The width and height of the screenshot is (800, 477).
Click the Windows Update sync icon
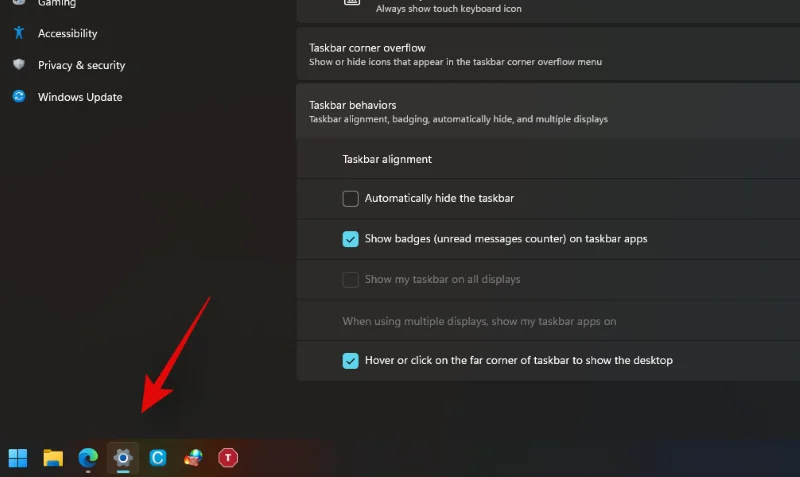19,96
